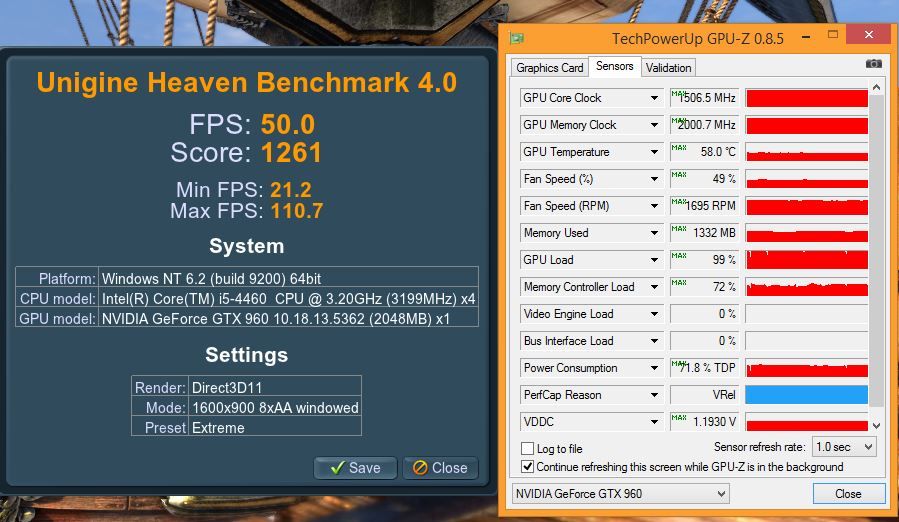Click the FPS value 50.0
Viewport: 899px width, 522px height.
288,124
